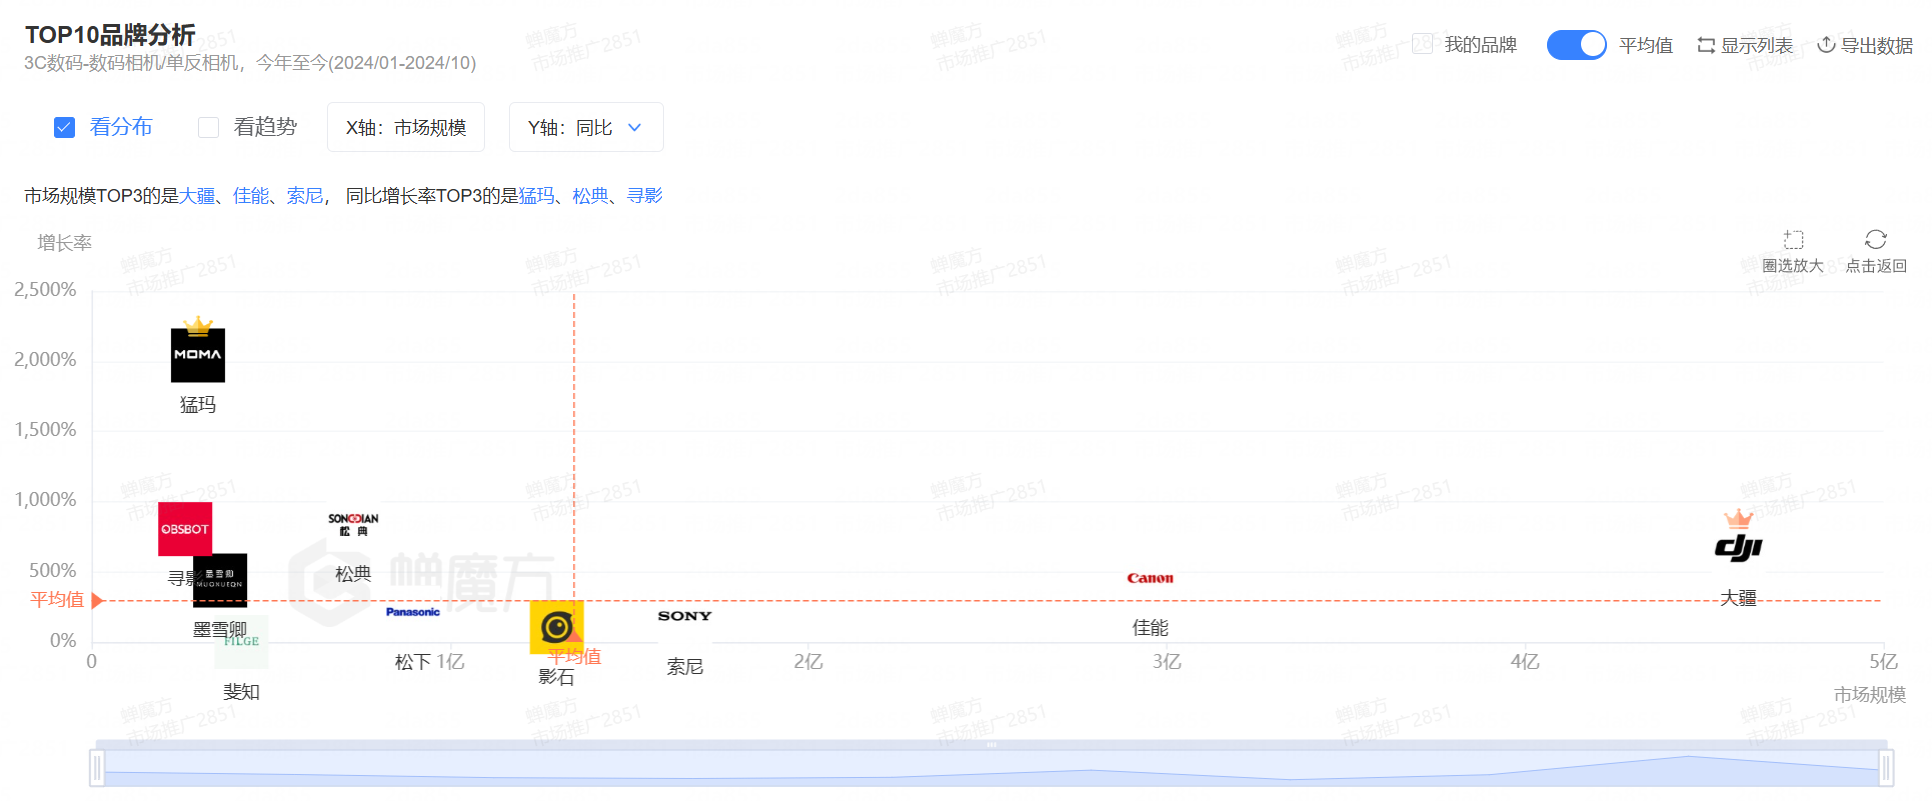Click the 5亿 axis label

tap(1883, 662)
